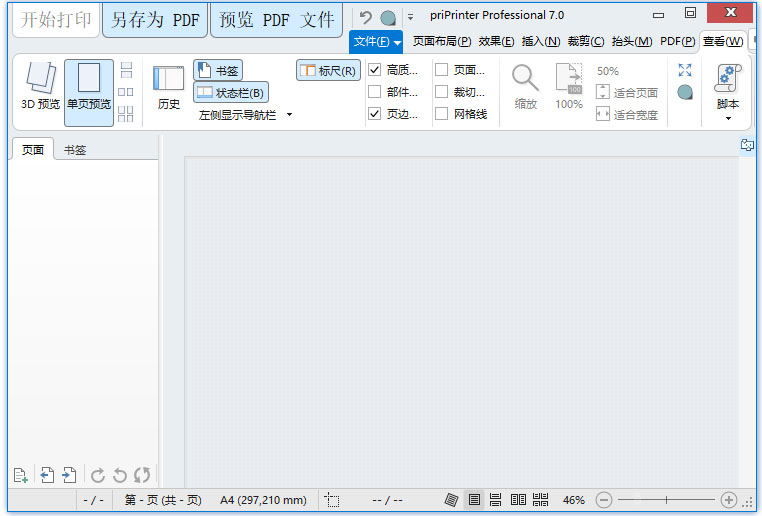The image size is (762, 516).
Task: Click the A4 (297,210 mm) paper size
Action: point(263,500)
